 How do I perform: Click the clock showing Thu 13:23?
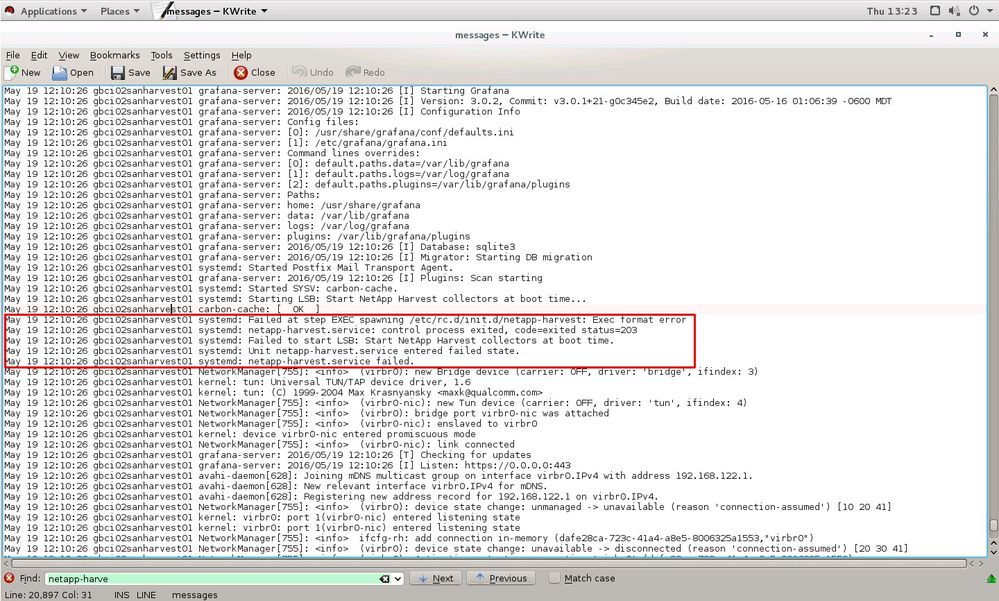coord(892,11)
